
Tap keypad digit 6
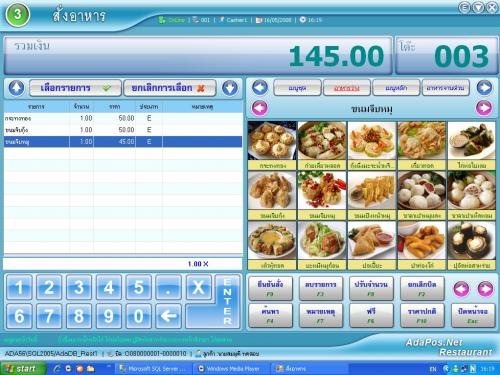[19, 316]
